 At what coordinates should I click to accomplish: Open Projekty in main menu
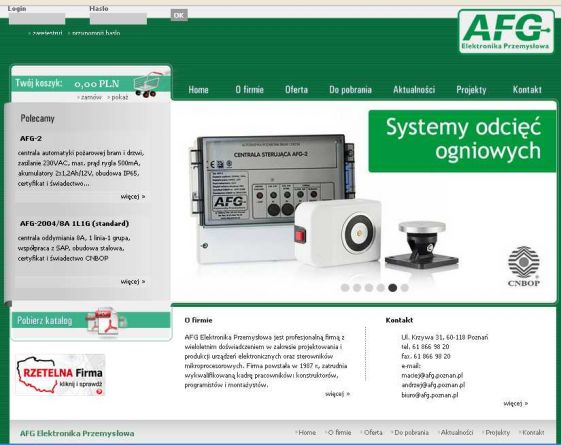[x=471, y=89]
